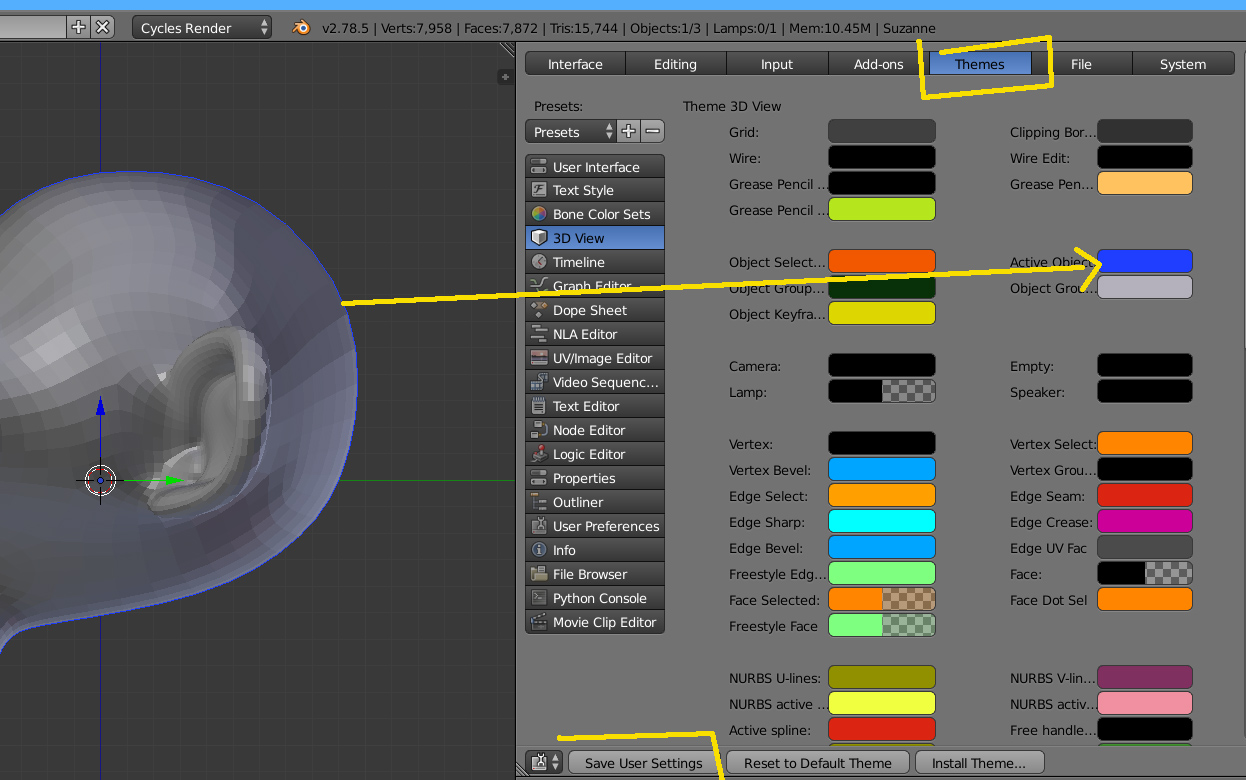Switch to the Themes tab
The image size is (1246, 780).
(x=980, y=64)
